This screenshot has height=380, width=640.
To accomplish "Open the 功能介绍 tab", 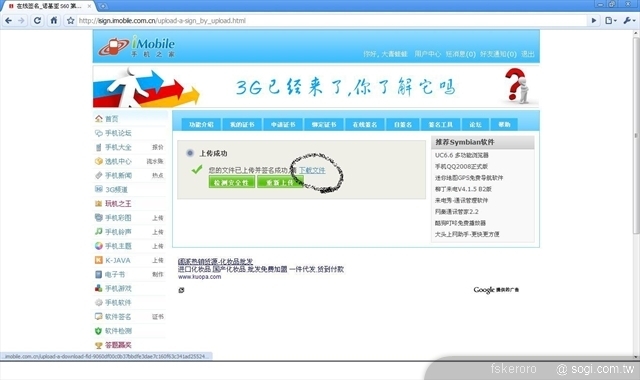I will point(201,124).
